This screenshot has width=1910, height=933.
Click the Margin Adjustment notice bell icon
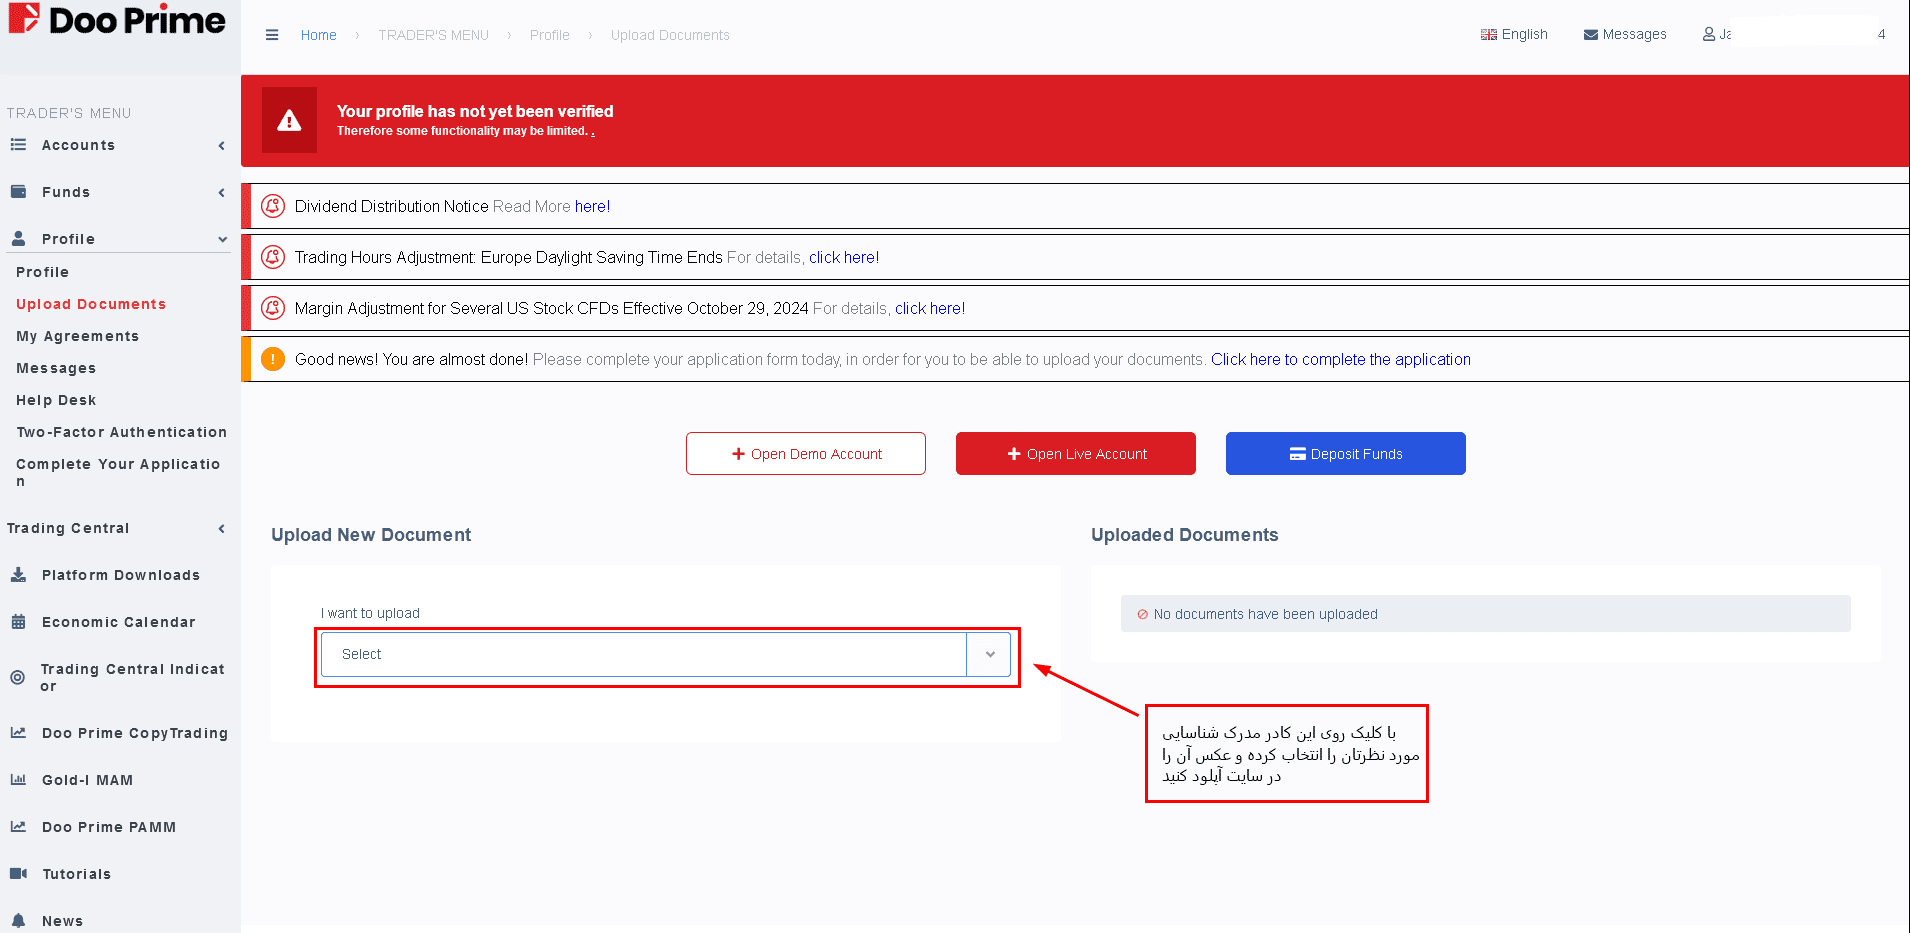click(273, 308)
